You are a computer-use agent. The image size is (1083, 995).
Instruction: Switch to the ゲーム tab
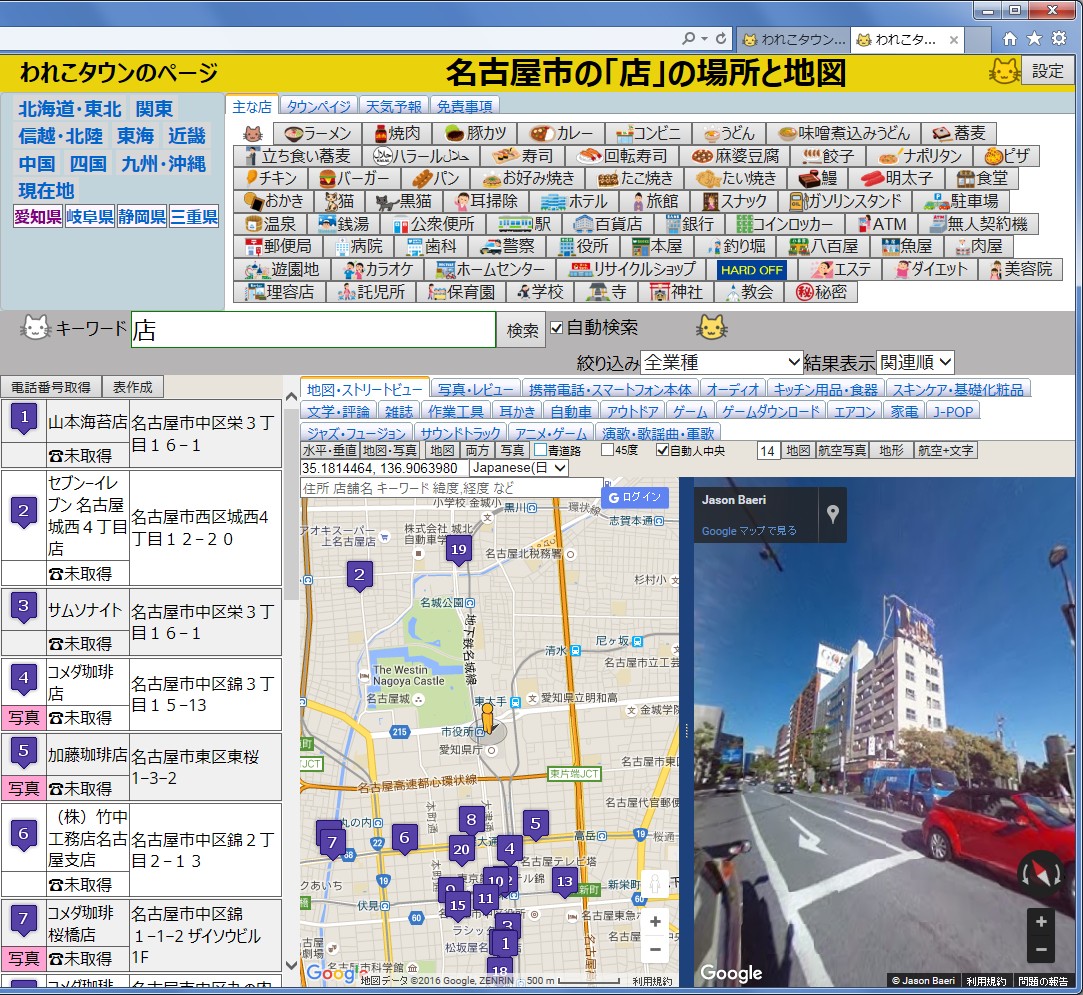pyautogui.click(x=691, y=412)
